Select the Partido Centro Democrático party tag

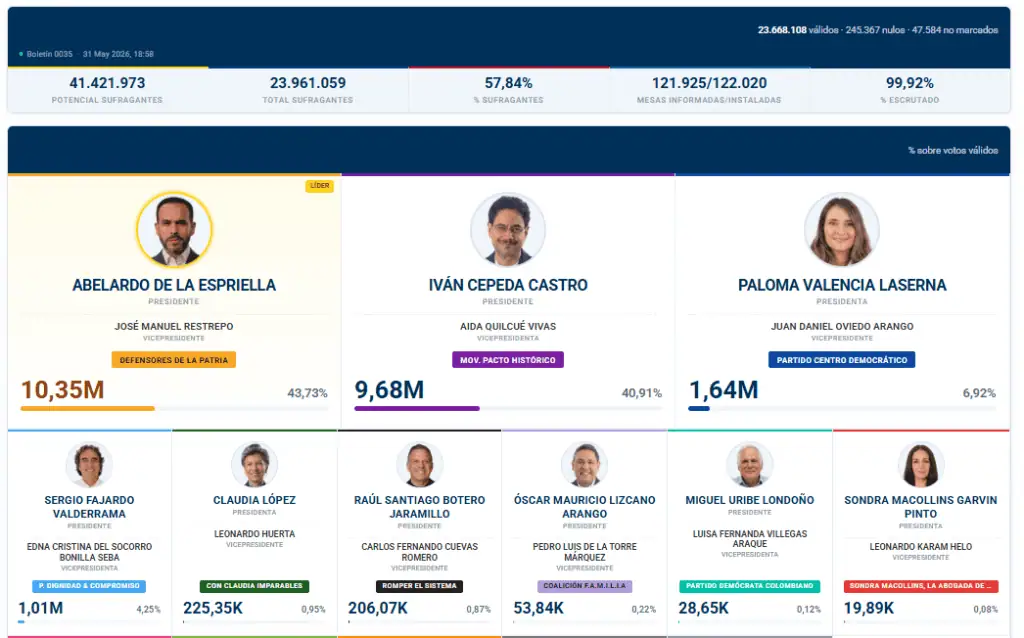tap(842, 360)
